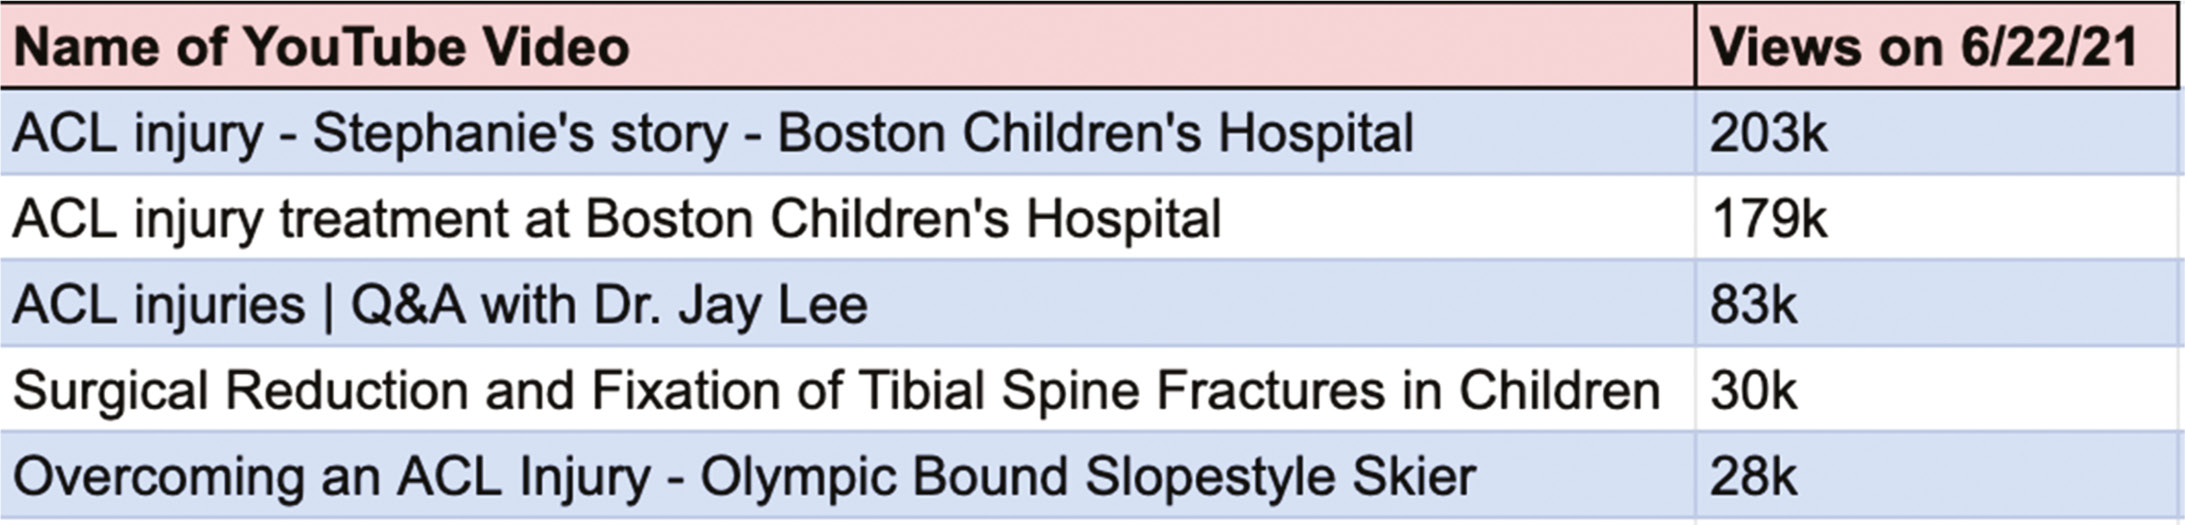Screen dimensions: 2186x525
Task: Select the 'Name of YouTube Video' header cell
Action: pos(848,46)
